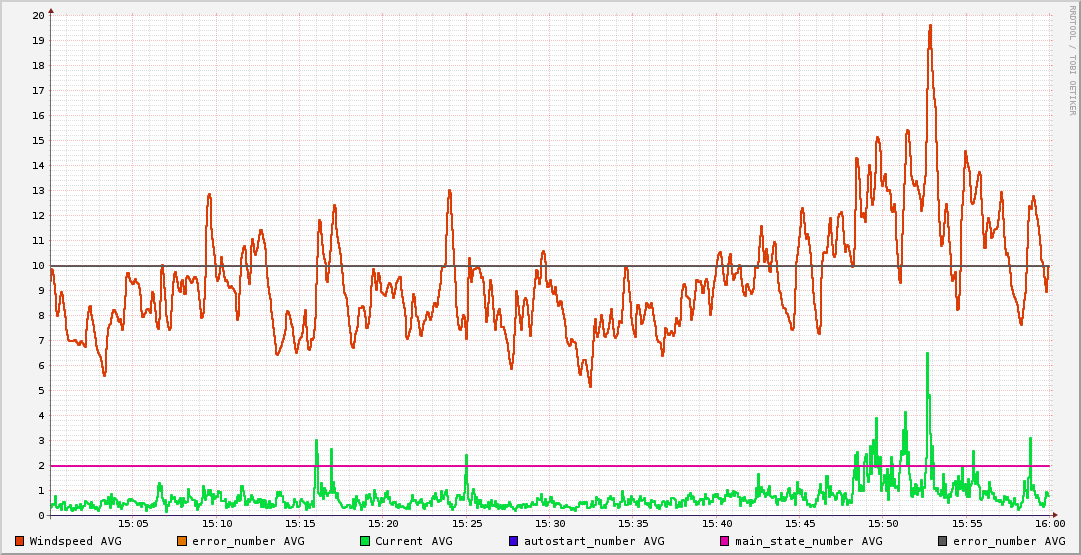Select the Current AVG legend label
This screenshot has width=1081, height=555.
point(413,541)
